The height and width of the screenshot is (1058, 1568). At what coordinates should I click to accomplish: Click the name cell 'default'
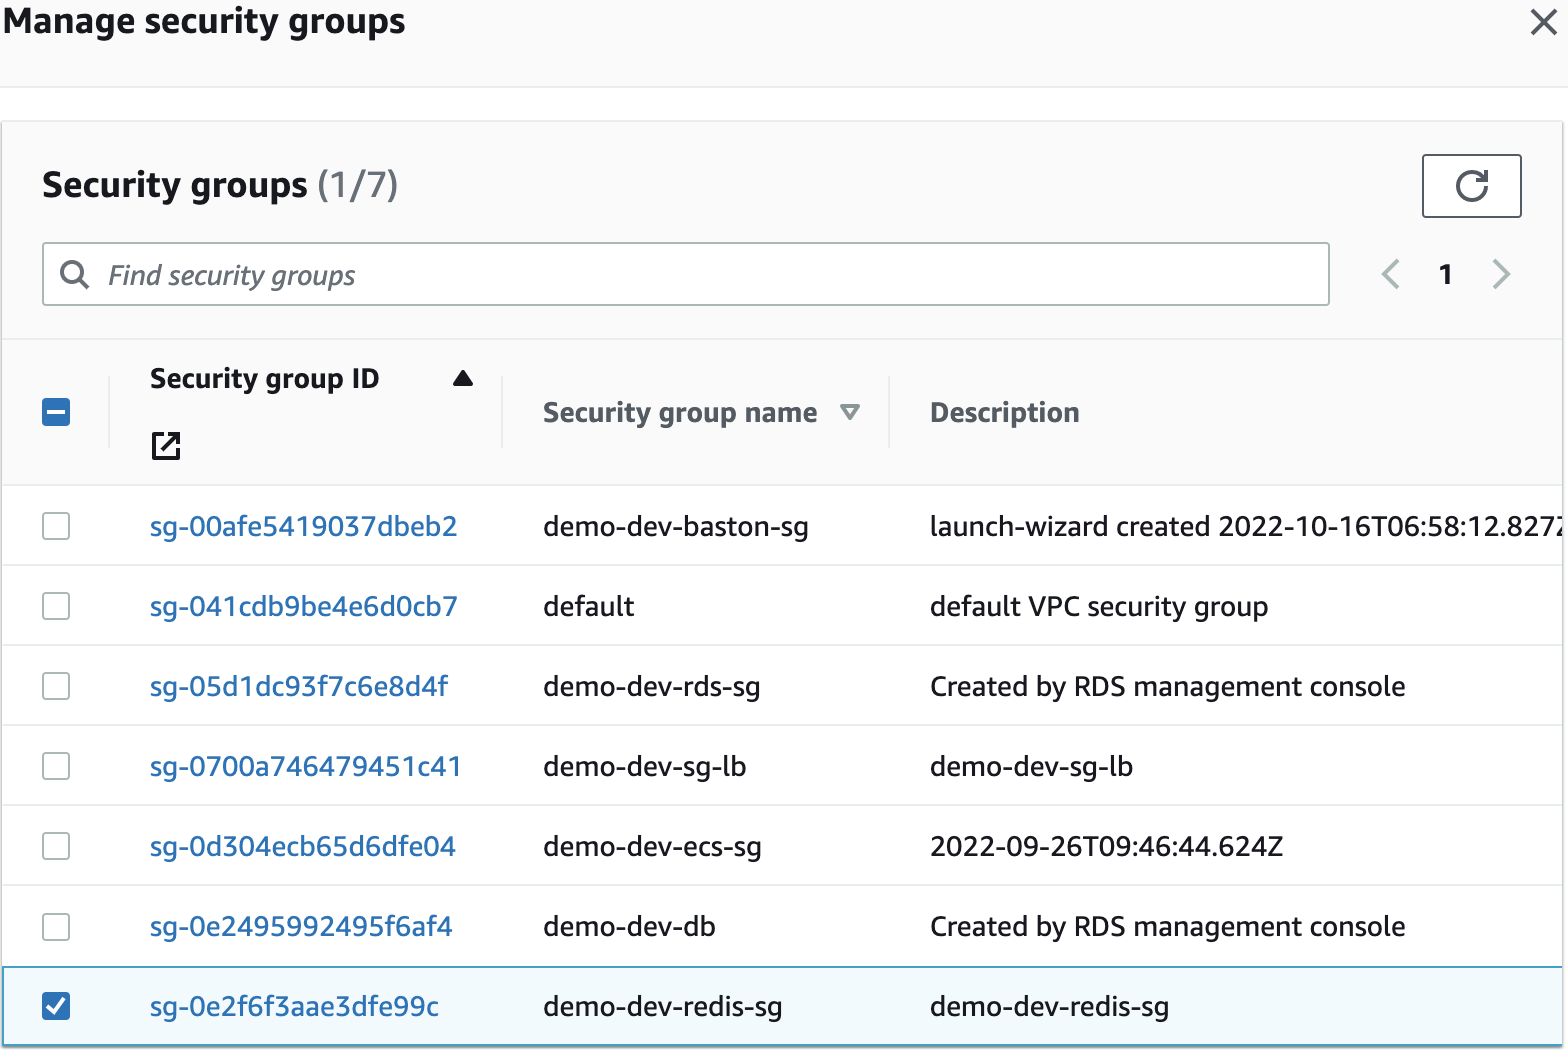(588, 606)
